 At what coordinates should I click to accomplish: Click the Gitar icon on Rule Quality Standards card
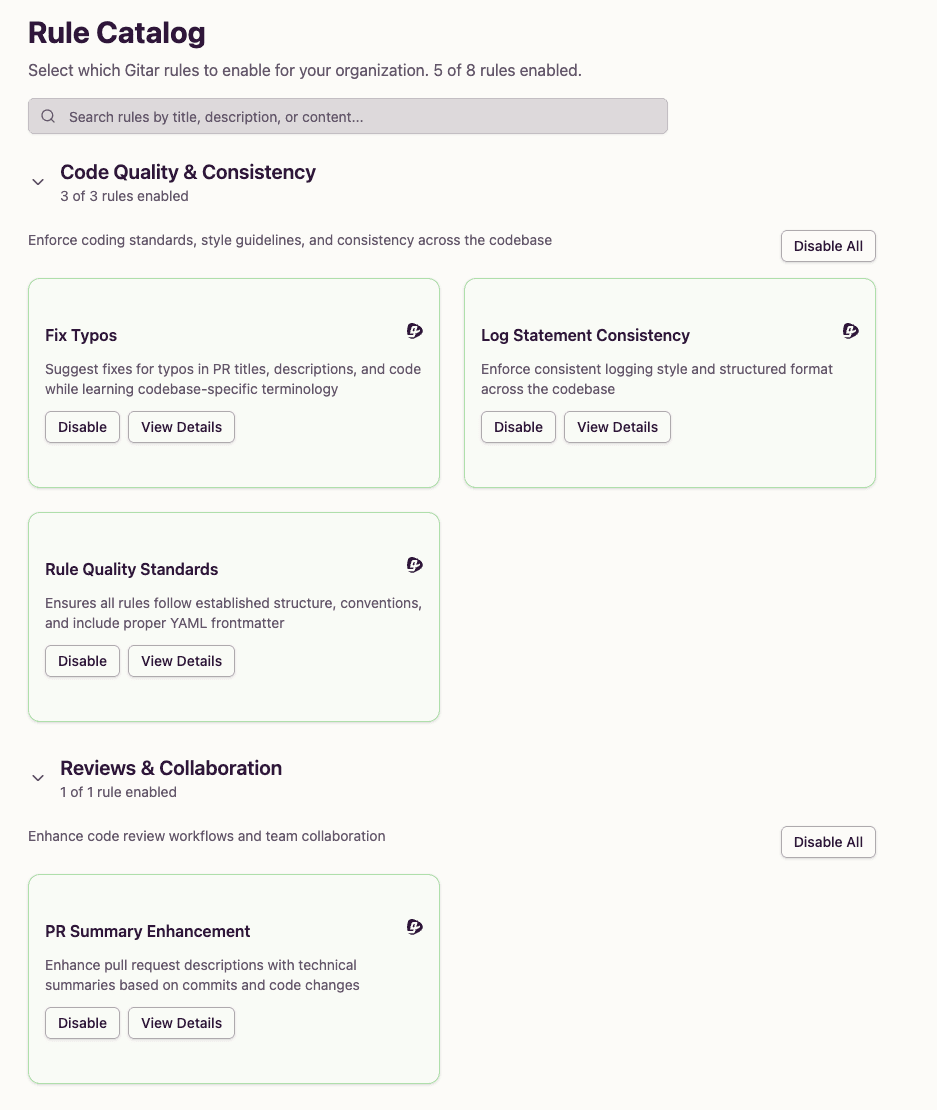pos(414,564)
